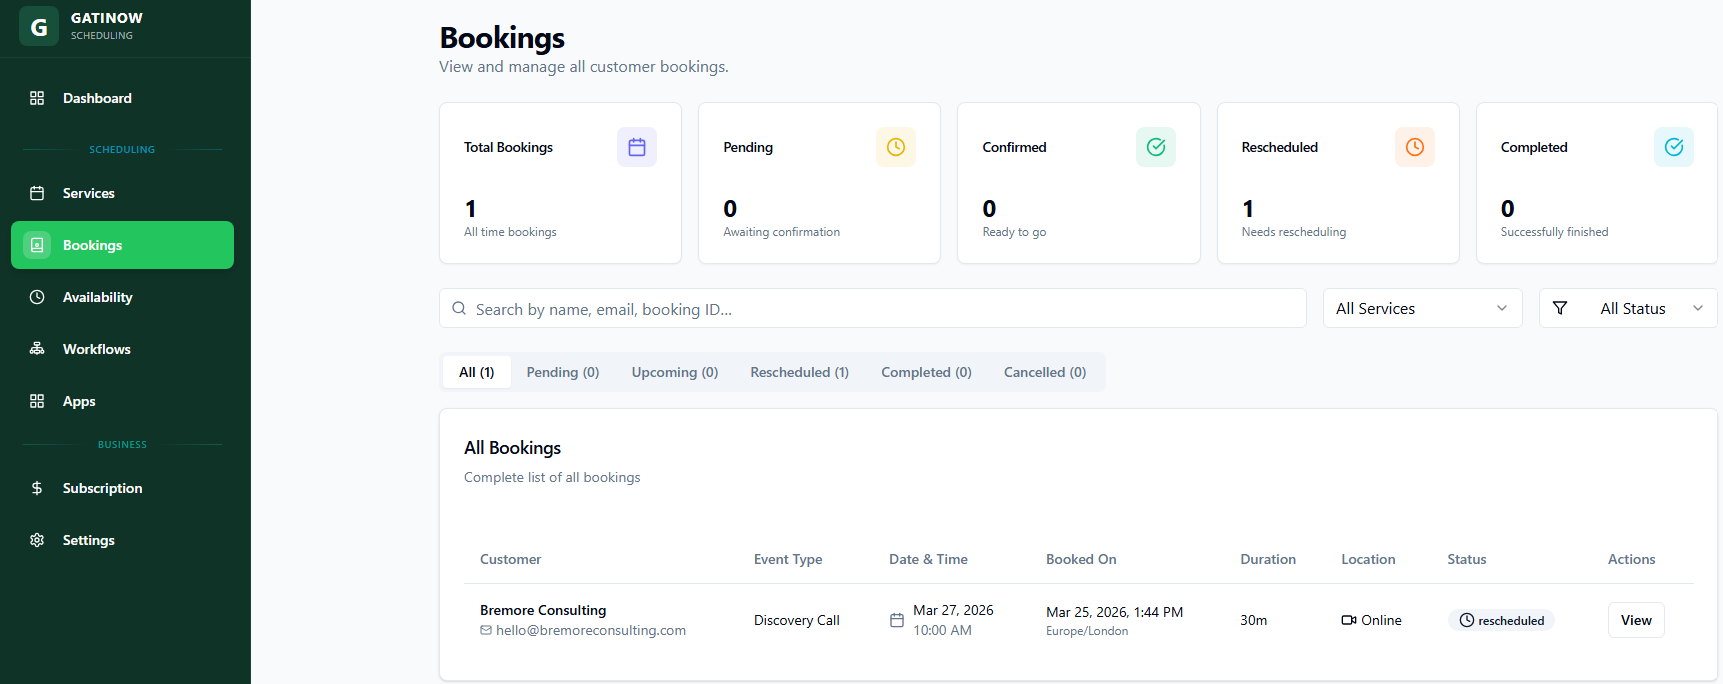The image size is (1723, 684).
Task: Click the video camera Online icon
Action: point(1349,620)
